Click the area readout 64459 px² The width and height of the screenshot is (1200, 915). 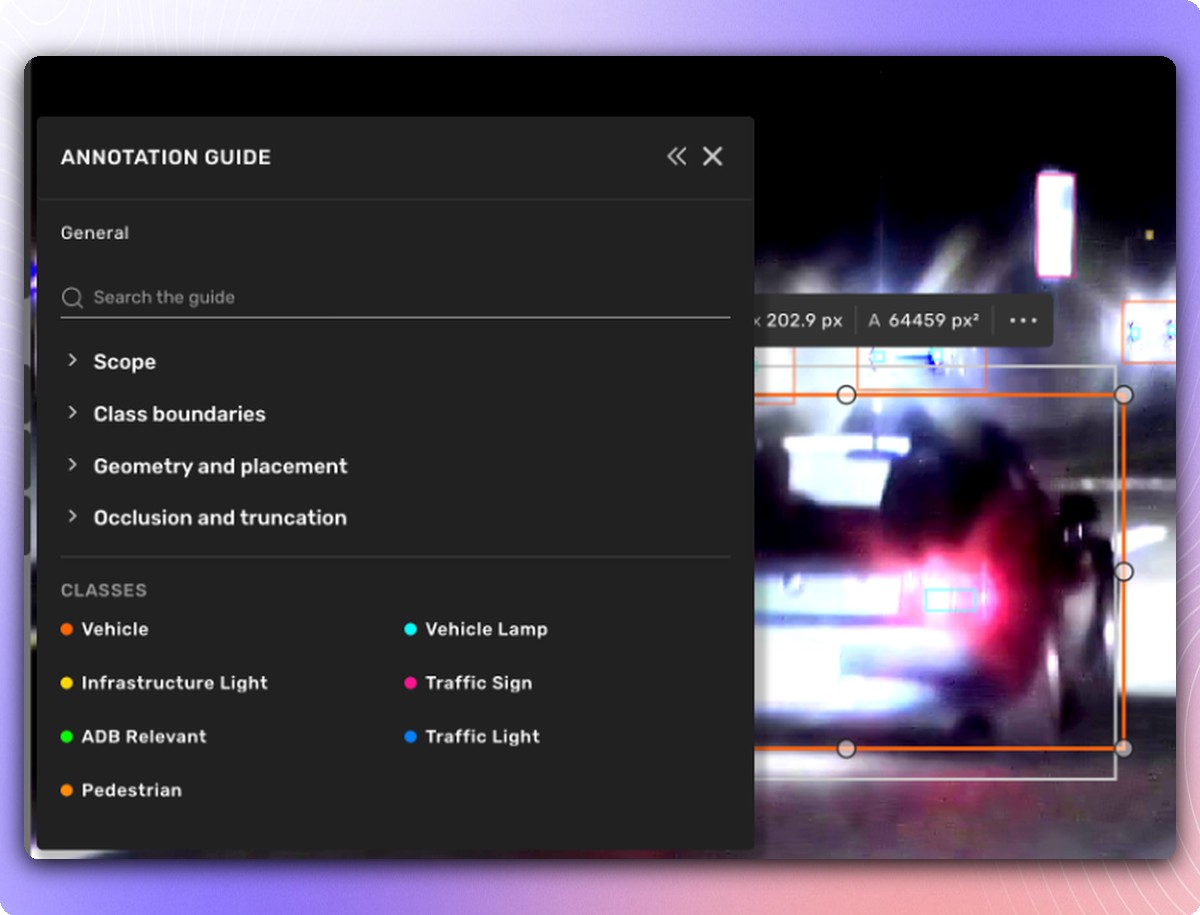pos(923,321)
